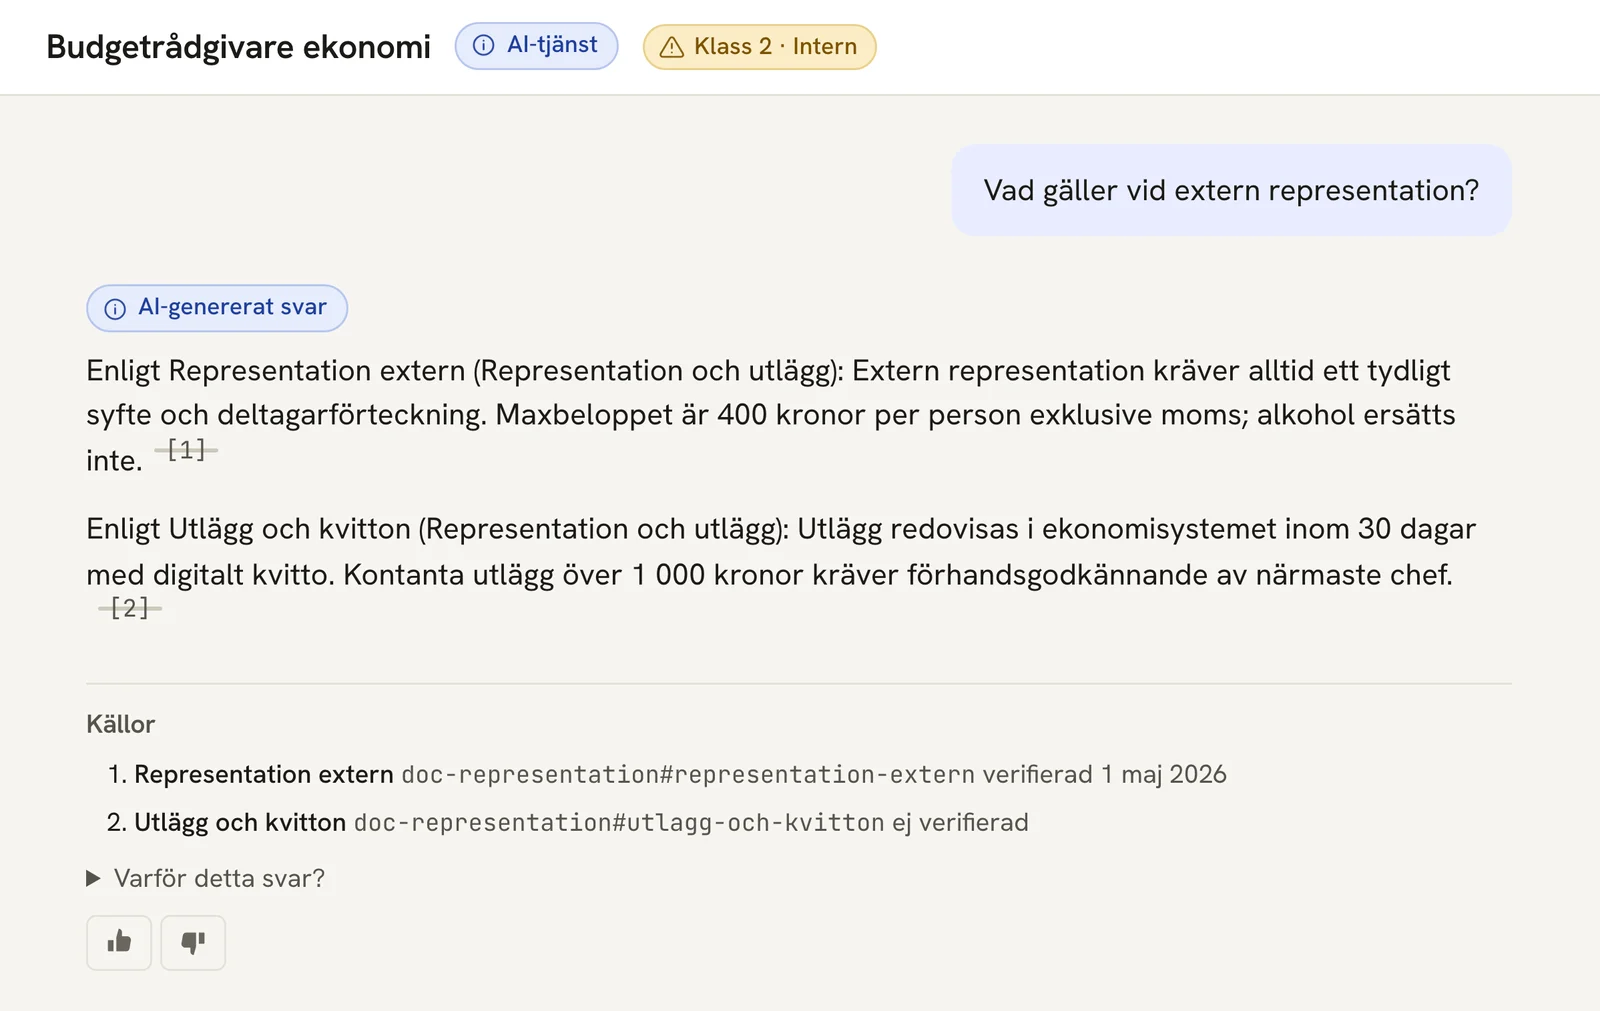Click "verifierad 1 maj 2026" status text
The height and width of the screenshot is (1011, 1600).
[1105, 774]
